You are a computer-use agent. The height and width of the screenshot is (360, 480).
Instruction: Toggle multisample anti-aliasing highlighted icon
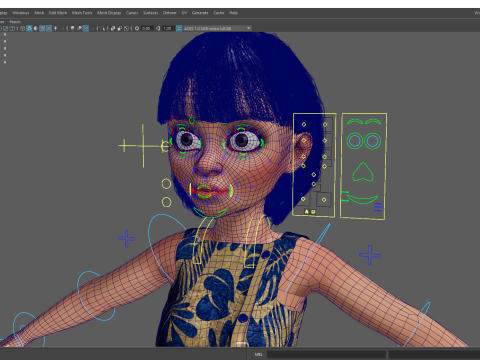coord(86,28)
